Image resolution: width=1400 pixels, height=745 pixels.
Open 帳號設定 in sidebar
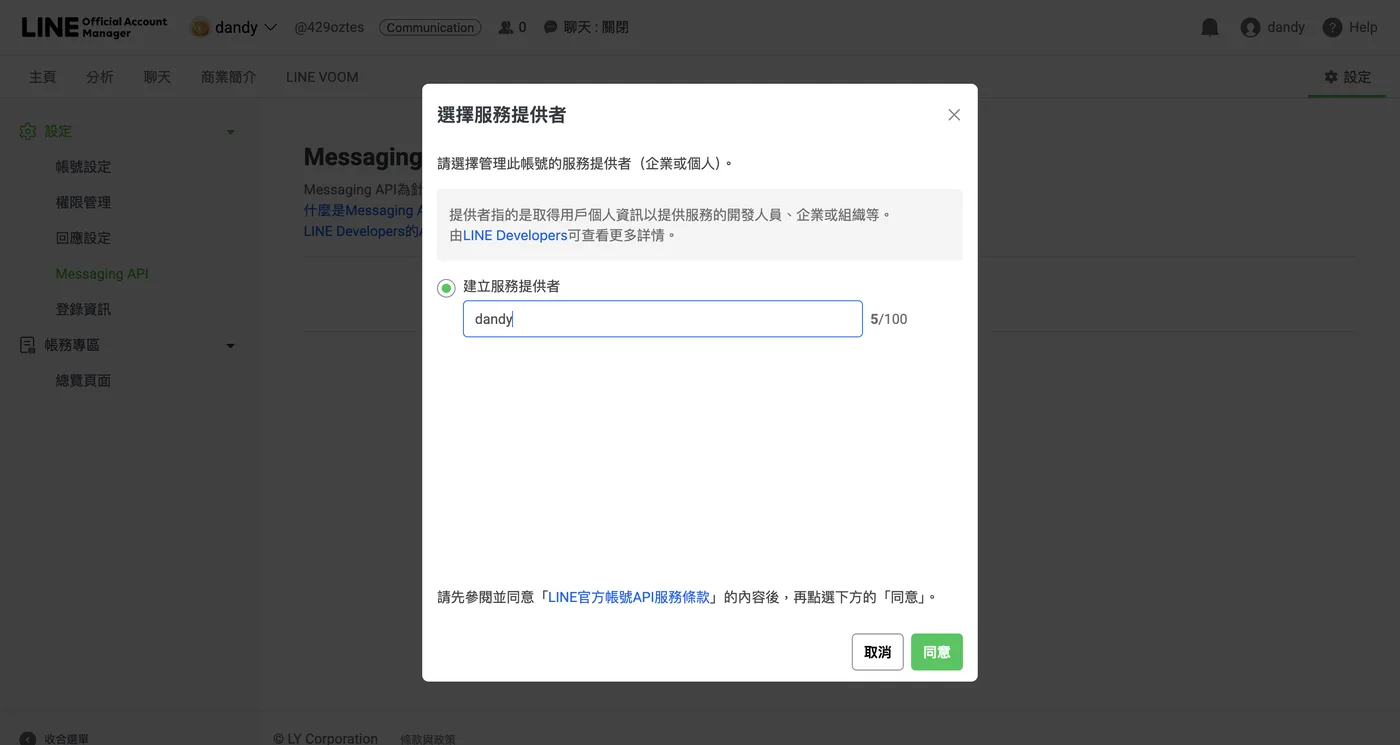pyautogui.click(x=83, y=167)
